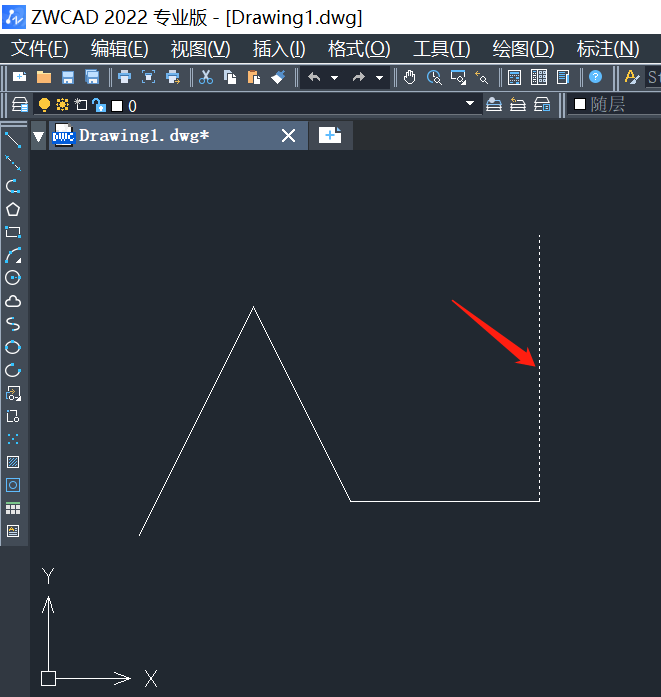This screenshot has height=697, width=661.
Task: Select the Polyline tool
Action: [x=13, y=186]
